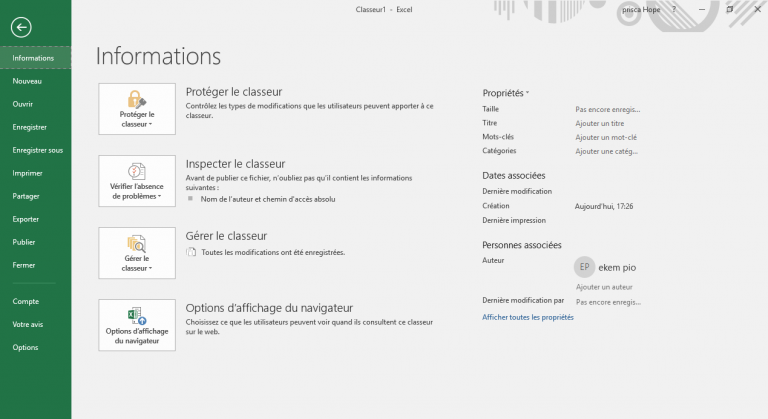Click the question mark help icon
Screen dimensions: 768x419
(x=702, y=8)
